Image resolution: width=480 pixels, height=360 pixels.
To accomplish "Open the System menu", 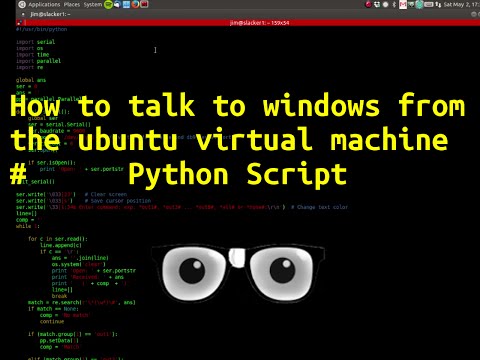I will tap(93, 4).
